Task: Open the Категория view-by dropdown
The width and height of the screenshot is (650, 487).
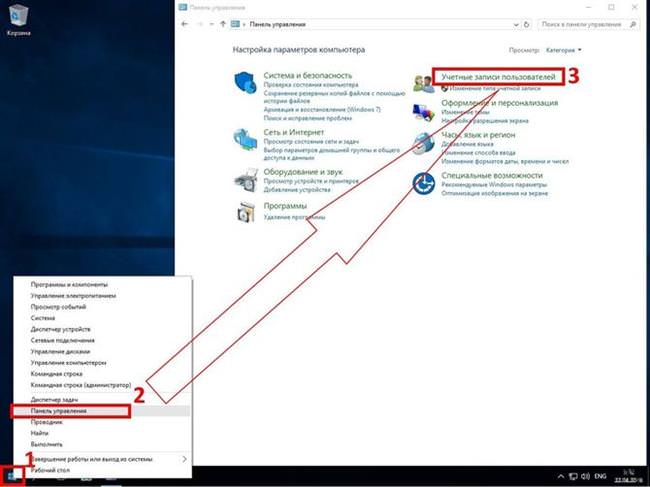Action: click(564, 50)
